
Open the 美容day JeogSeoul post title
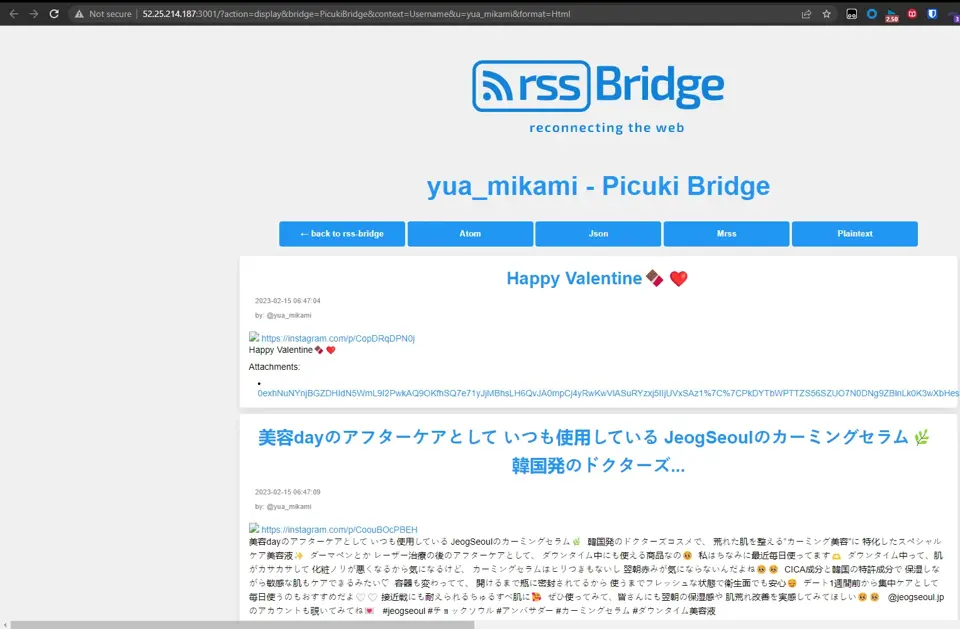pos(594,451)
